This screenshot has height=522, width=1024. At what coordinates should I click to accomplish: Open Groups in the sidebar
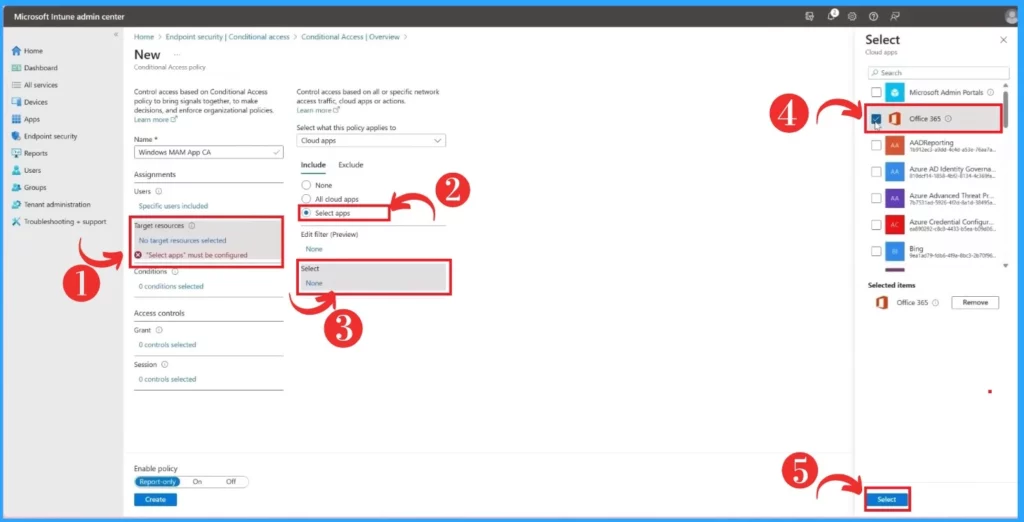click(29, 187)
